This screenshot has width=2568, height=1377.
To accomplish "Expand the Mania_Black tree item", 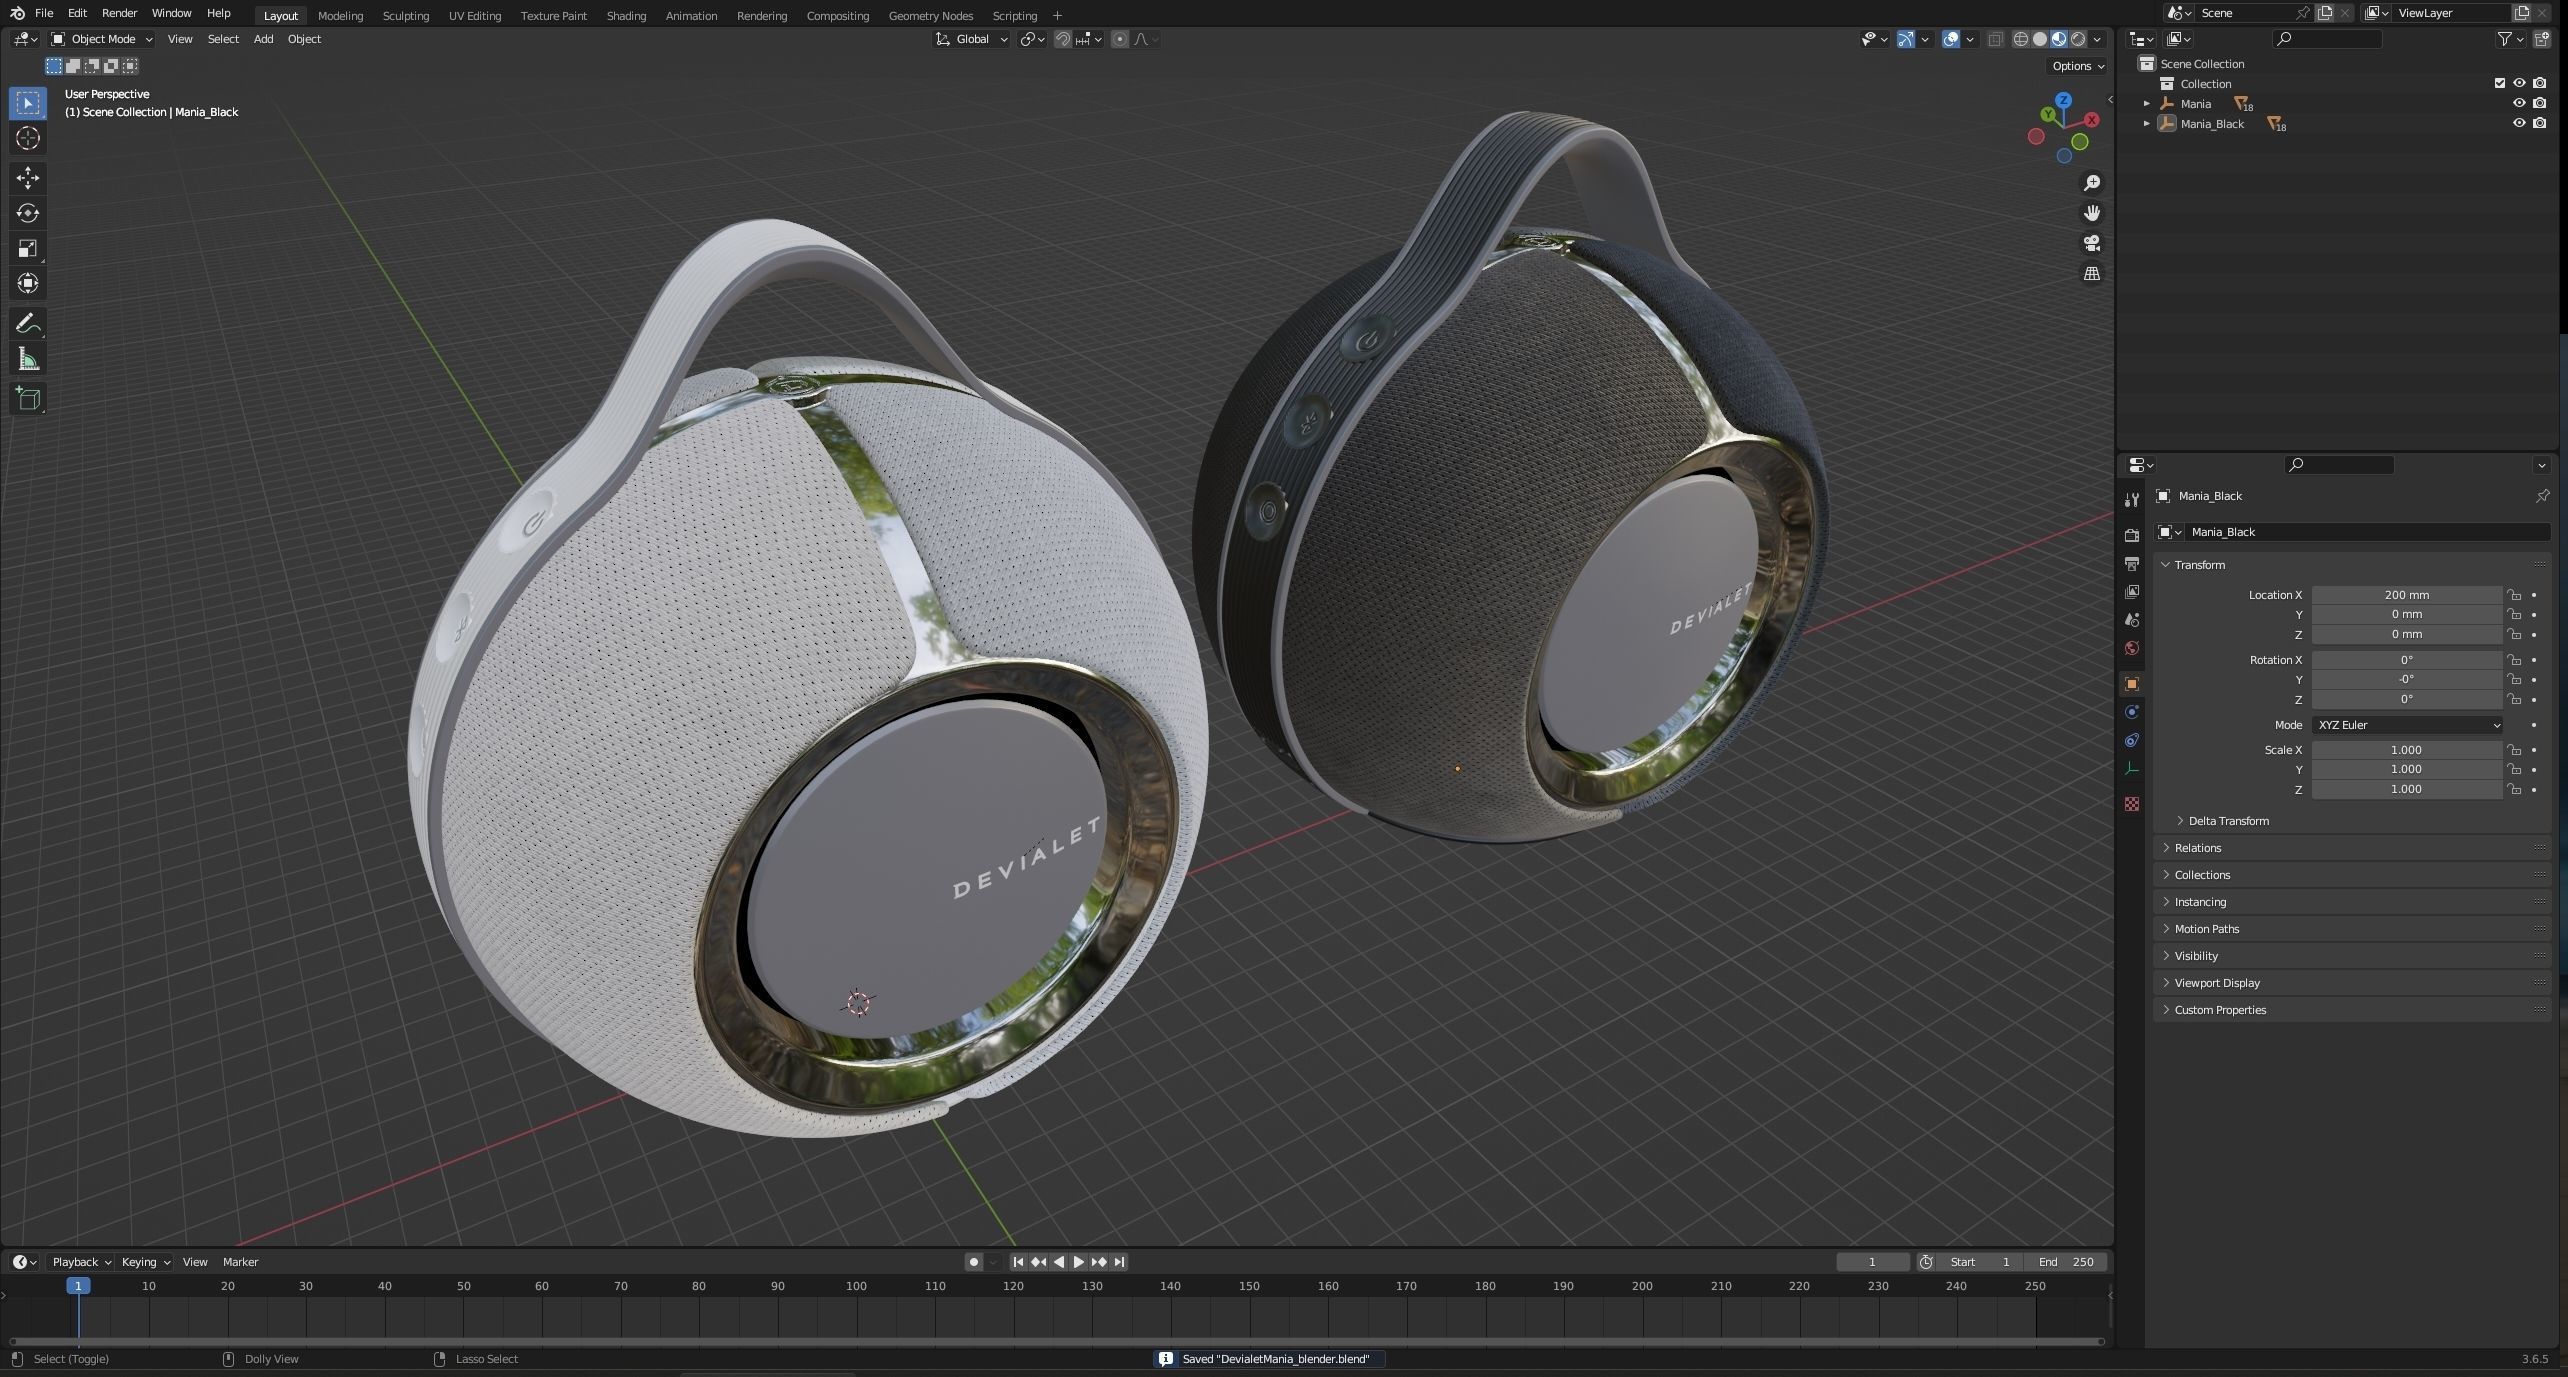I will tap(2146, 124).
